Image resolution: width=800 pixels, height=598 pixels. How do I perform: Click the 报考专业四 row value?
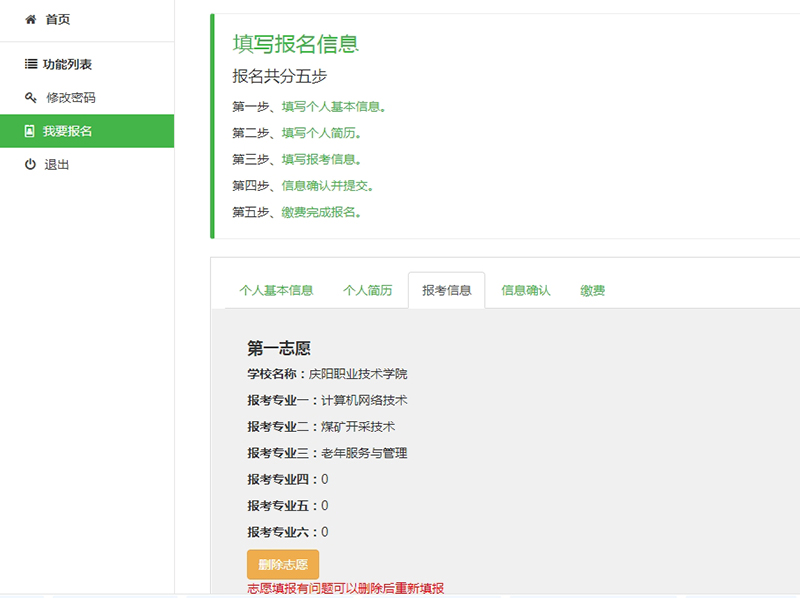pyautogui.click(x=324, y=480)
